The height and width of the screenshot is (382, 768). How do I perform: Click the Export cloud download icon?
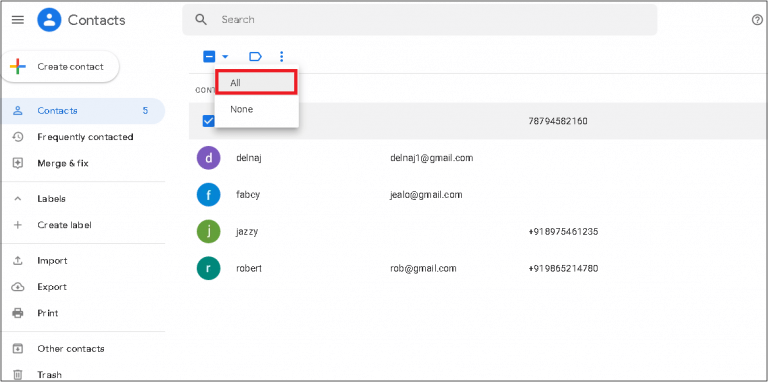point(18,287)
